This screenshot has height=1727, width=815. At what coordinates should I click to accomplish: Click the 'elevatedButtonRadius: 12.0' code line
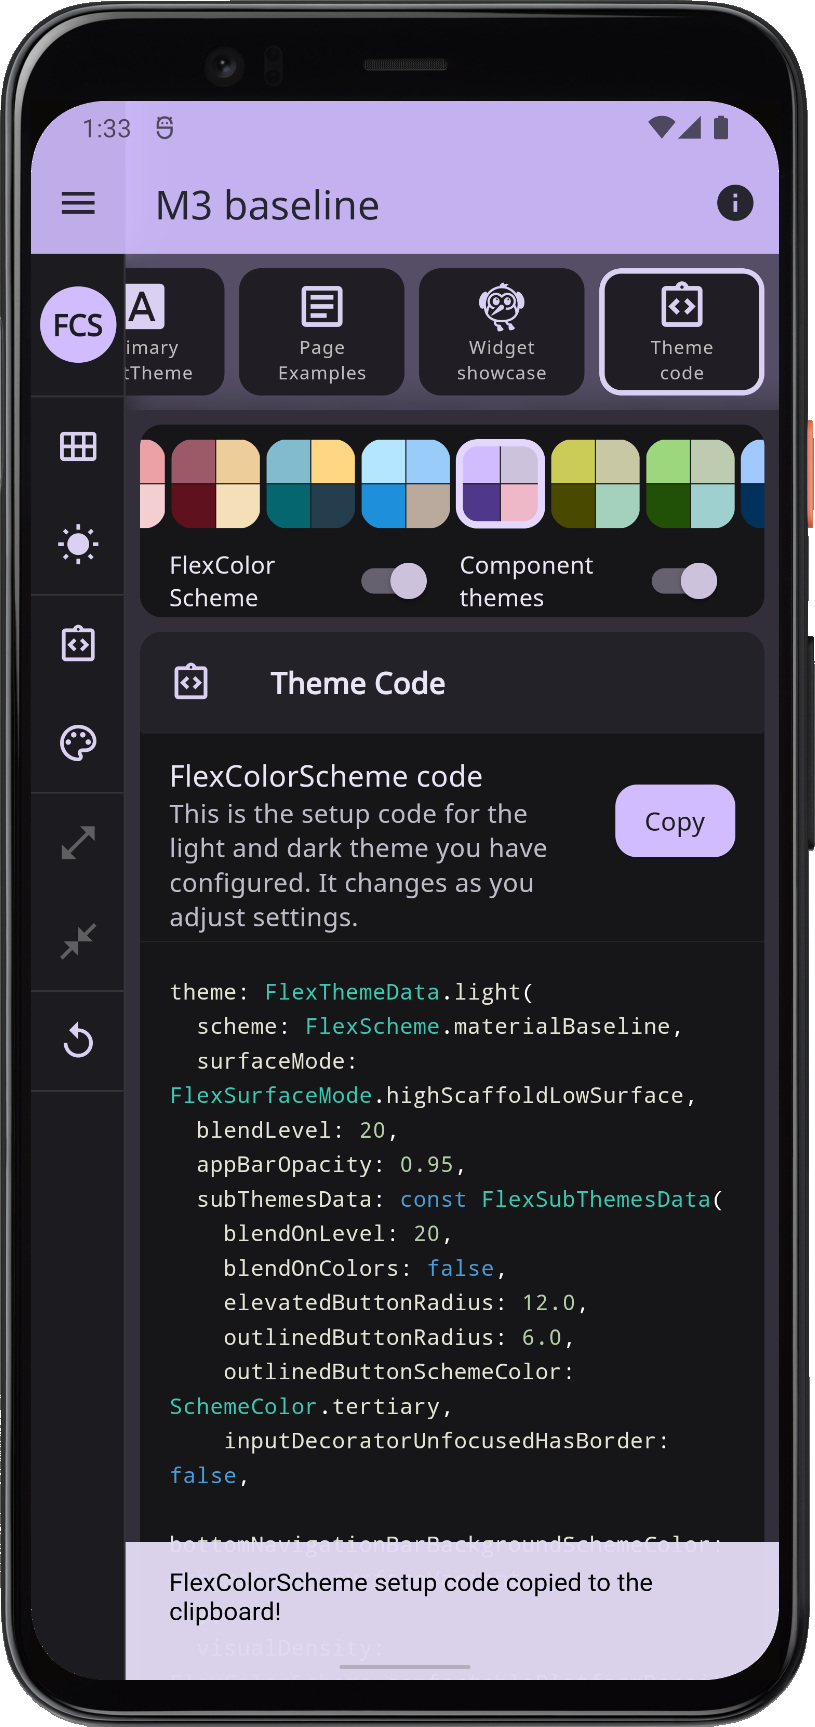(405, 1303)
